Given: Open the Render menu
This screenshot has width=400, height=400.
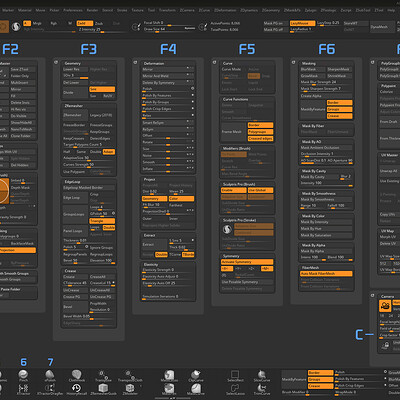Looking at the screenshot, I should (x=92, y=10).
